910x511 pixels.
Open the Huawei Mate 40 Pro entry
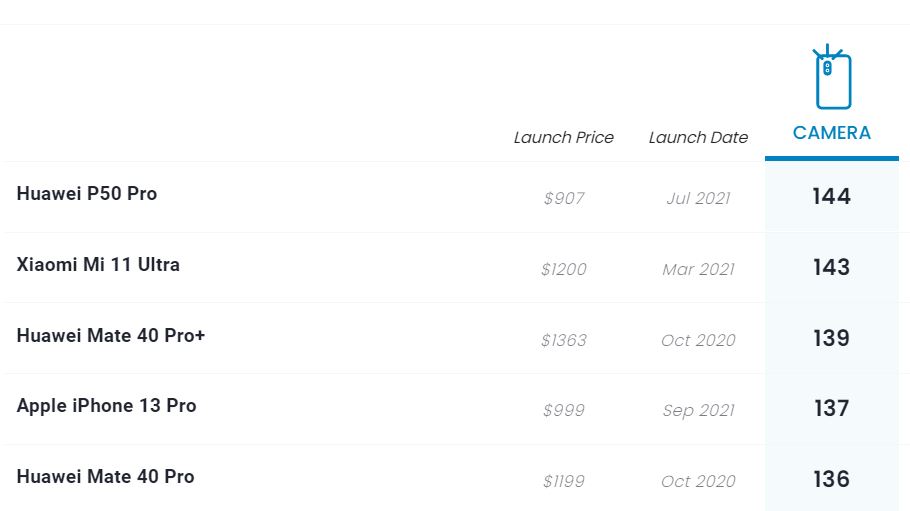coord(105,477)
